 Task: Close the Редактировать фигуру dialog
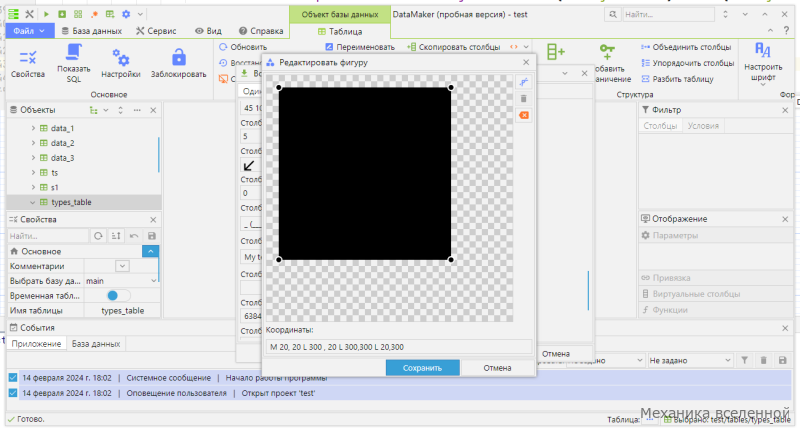[526, 62]
